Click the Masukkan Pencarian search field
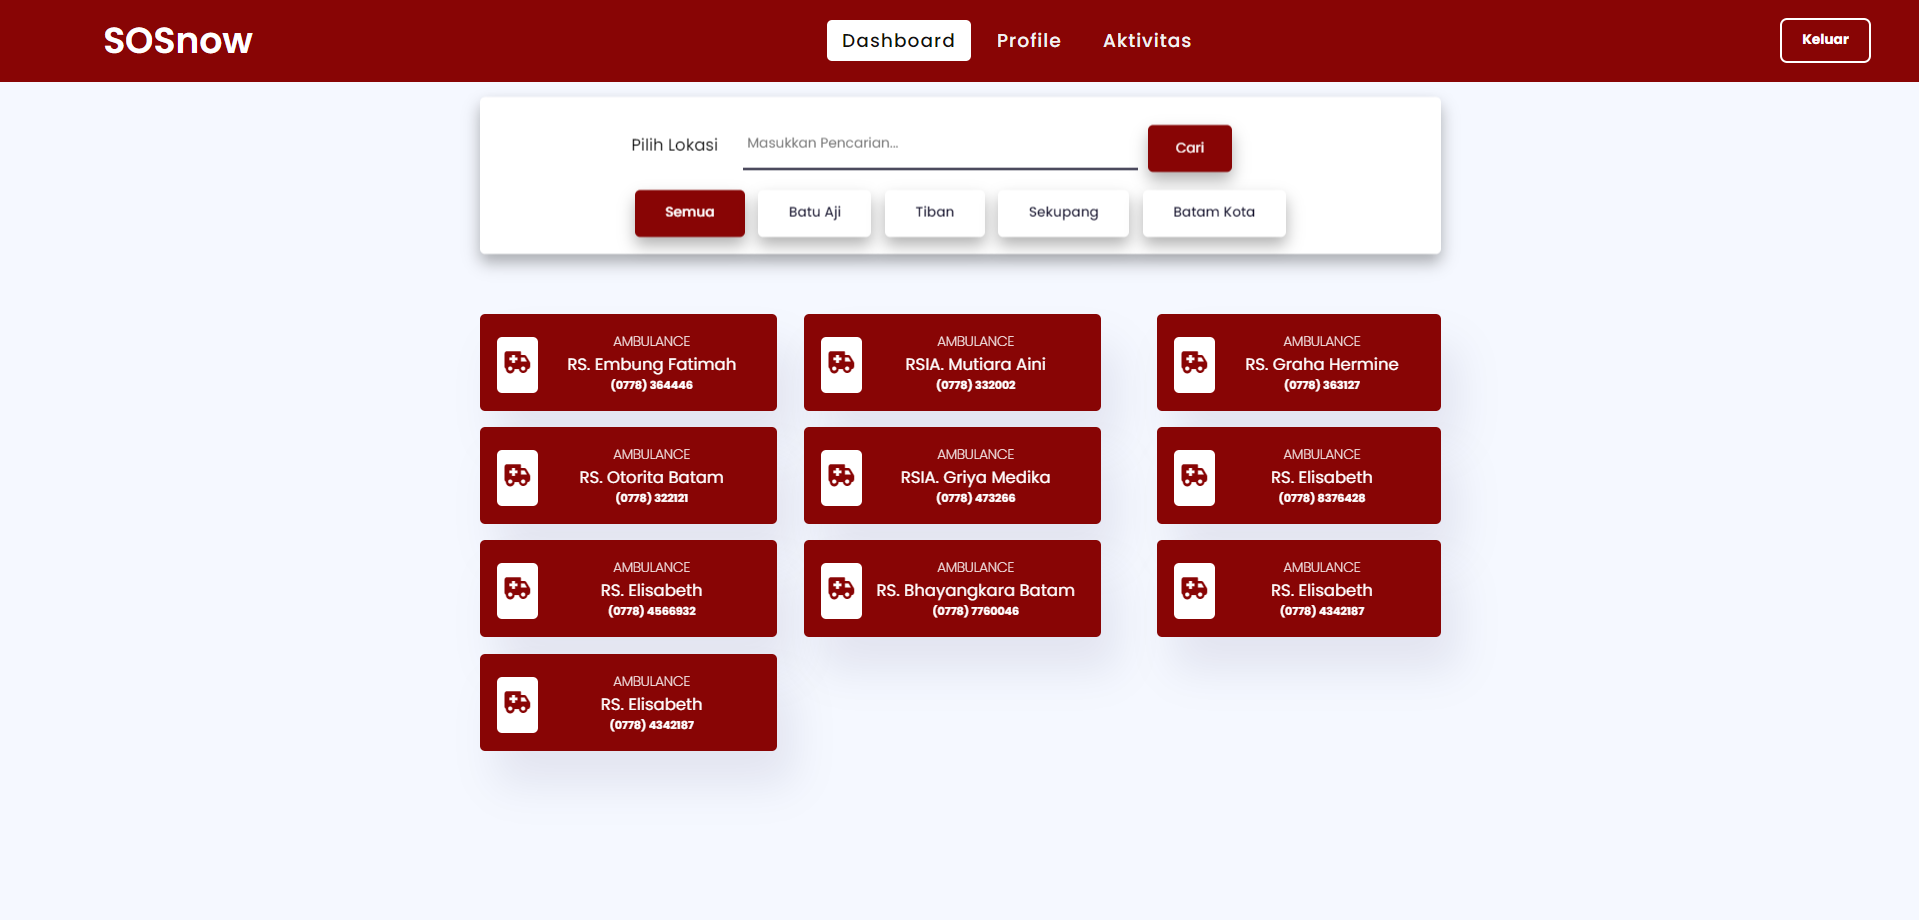The image size is (1919, 920). (940, 143)
